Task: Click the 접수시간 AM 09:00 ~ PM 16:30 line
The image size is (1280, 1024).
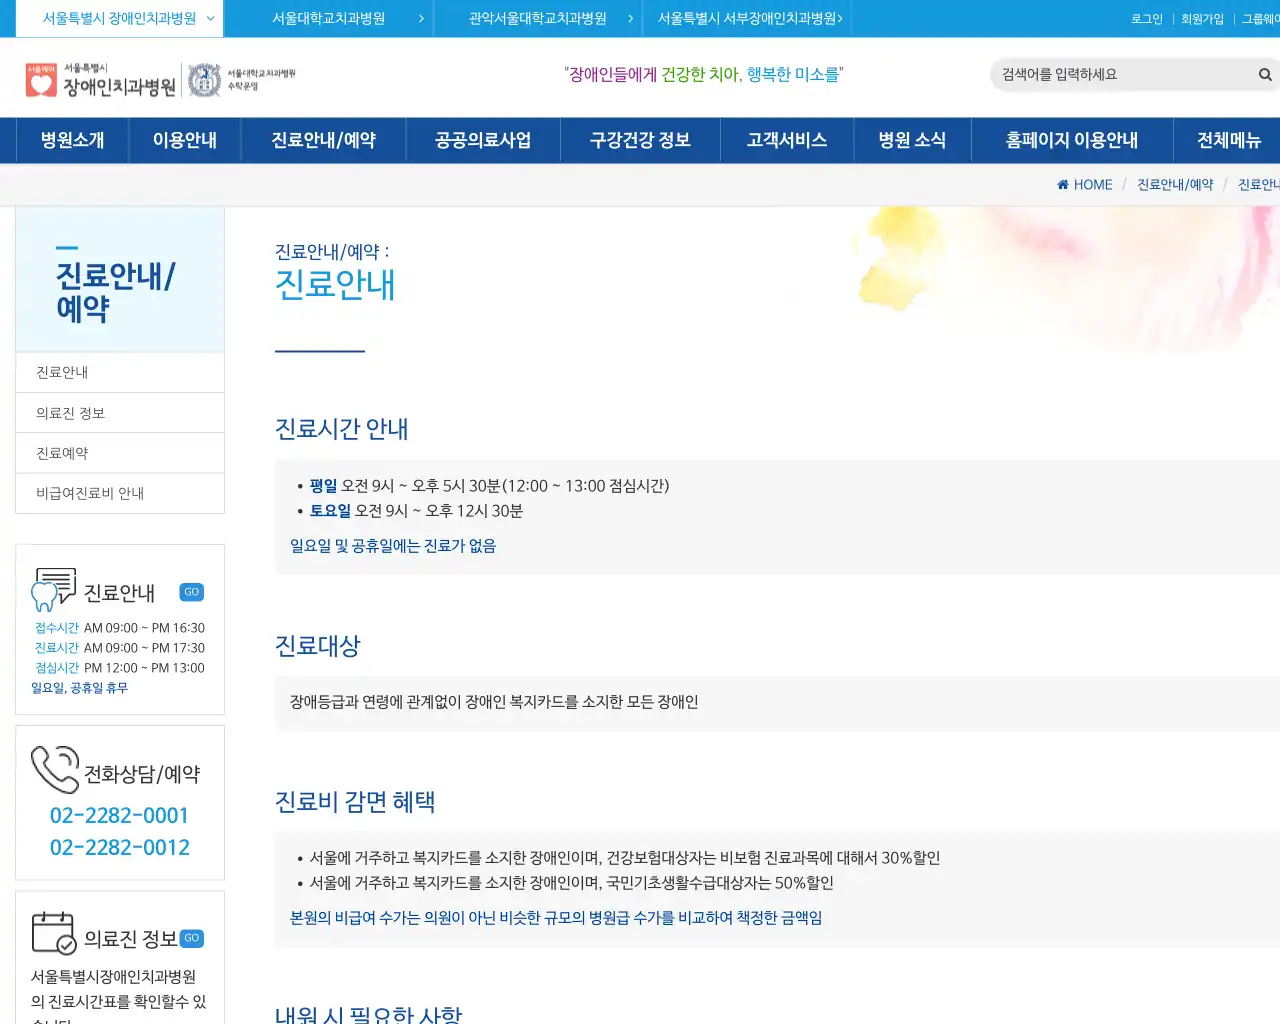Action: pos(120,628)
